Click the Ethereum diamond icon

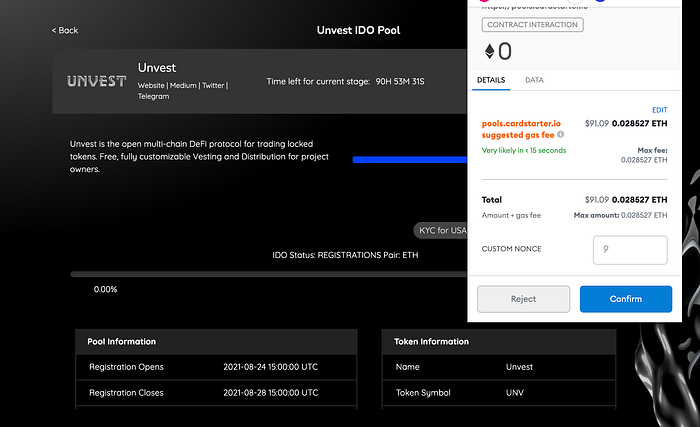click(x=489, y=51)
